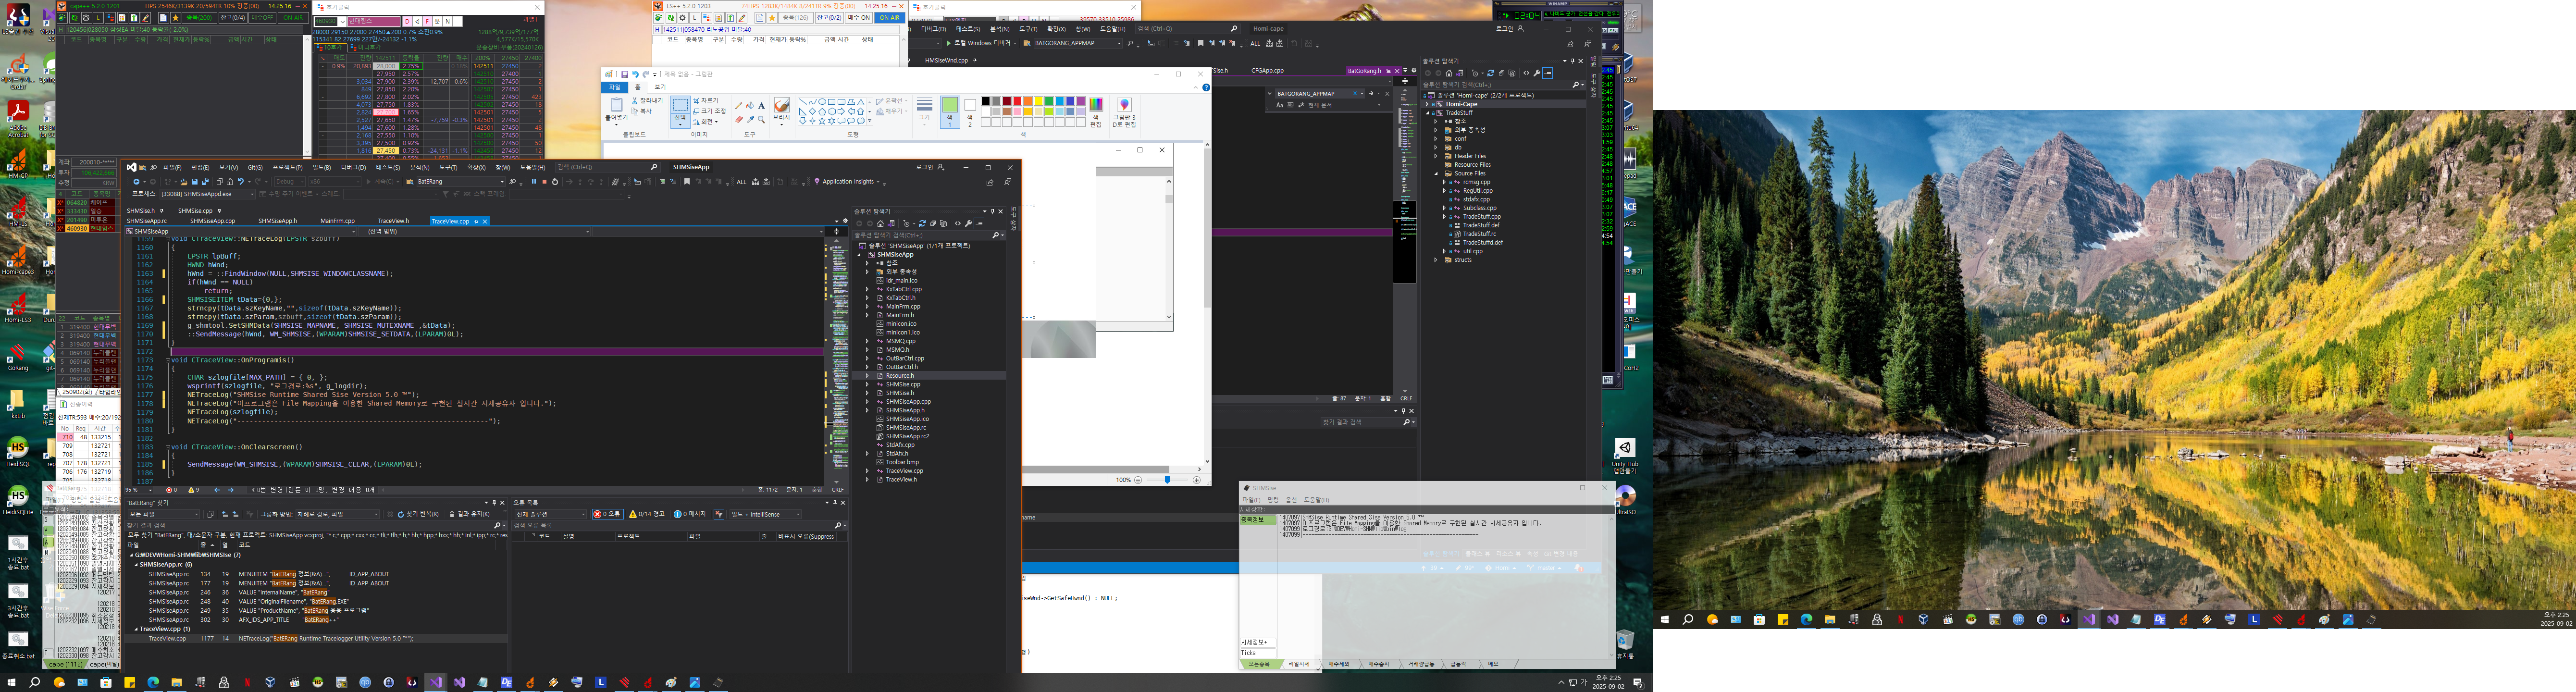Click the Windows Start button on the left monitor
This screenshot has height=692, width=2576.
[11, 682]
